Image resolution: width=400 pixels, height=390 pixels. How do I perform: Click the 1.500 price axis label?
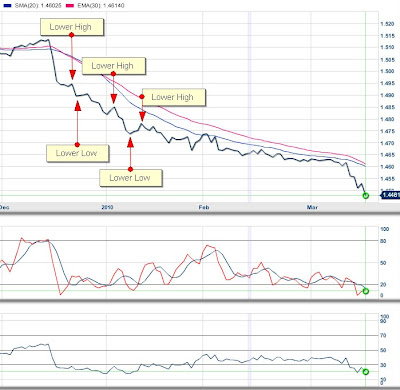(387, 71)
